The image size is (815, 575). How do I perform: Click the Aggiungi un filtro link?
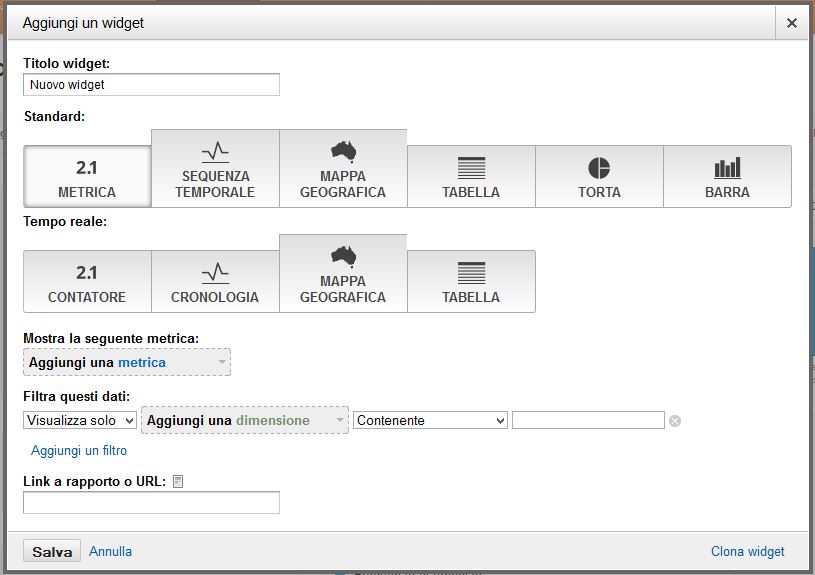[79, 450]
